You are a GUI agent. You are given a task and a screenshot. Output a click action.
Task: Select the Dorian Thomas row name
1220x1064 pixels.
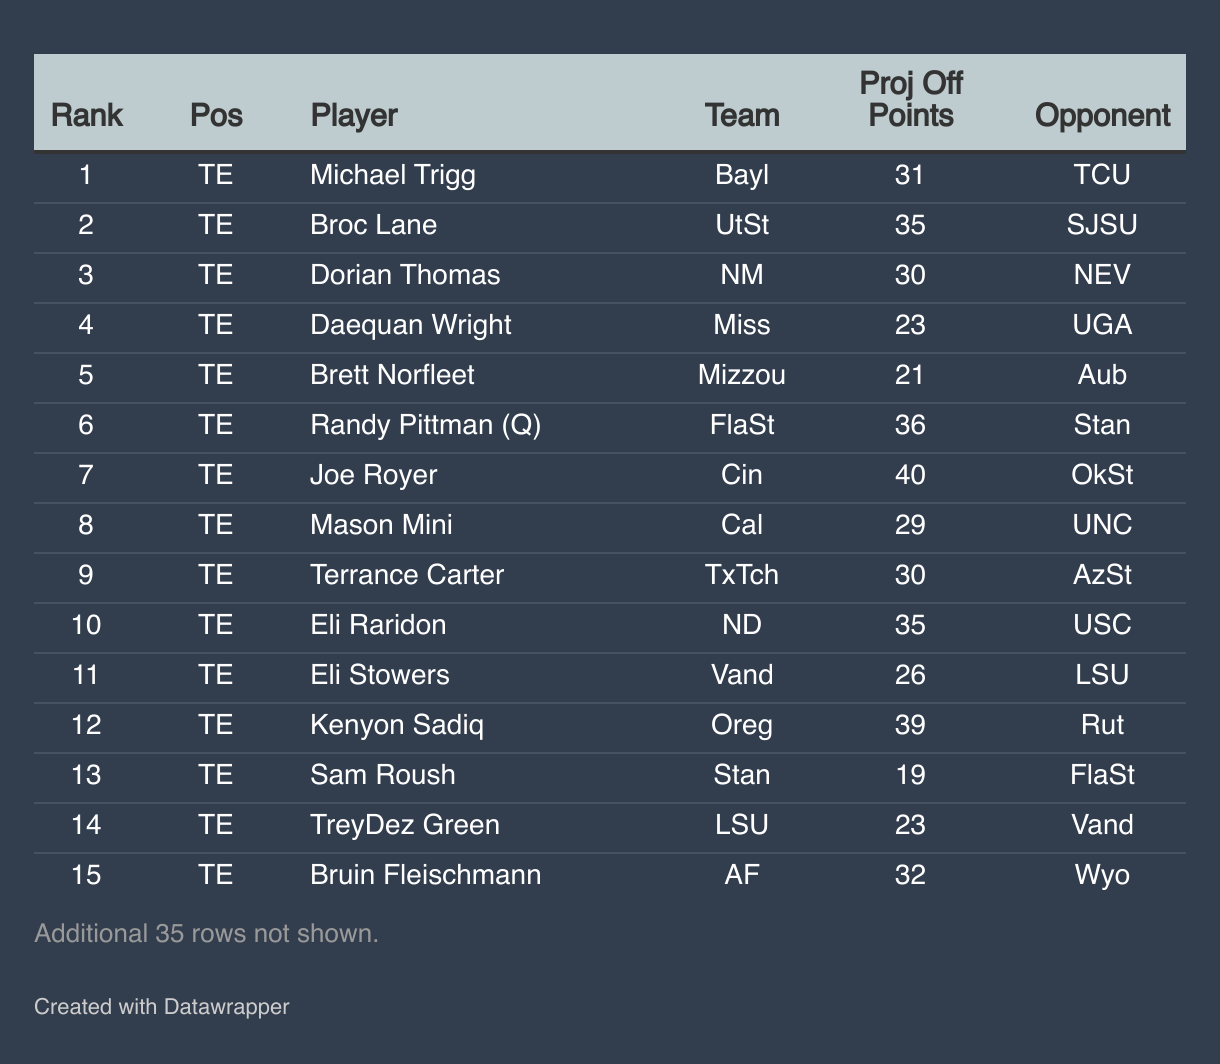(405, 274)
